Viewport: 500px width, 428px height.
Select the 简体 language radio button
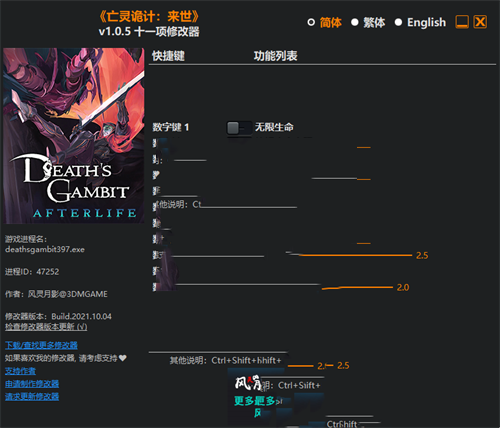click(311, 22)
